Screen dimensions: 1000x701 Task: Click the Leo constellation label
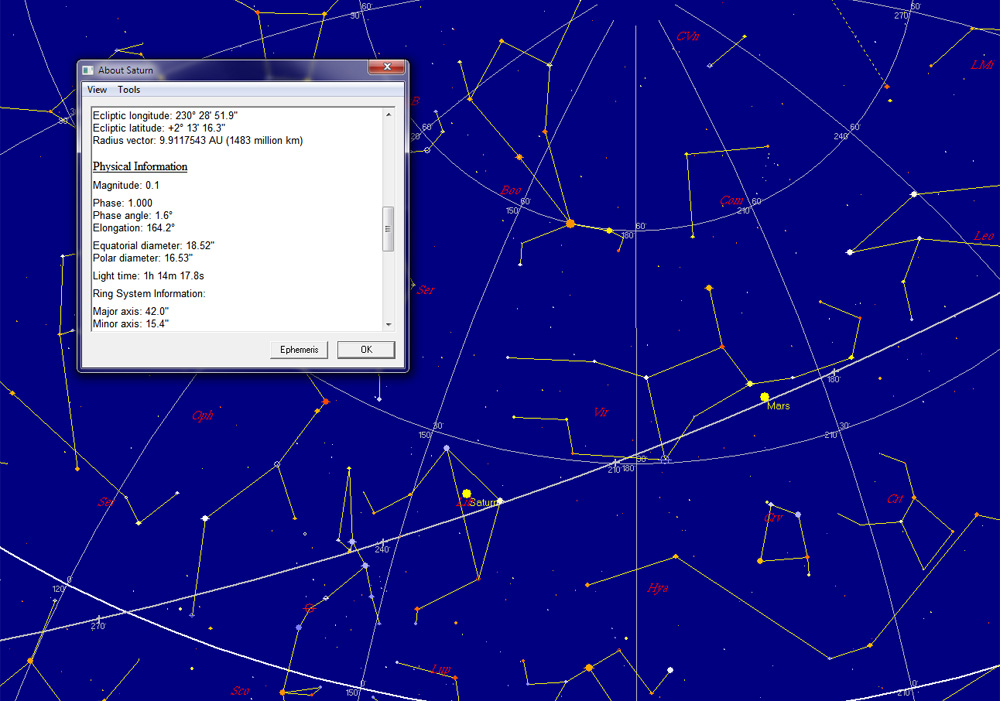(x=984, y=236)
